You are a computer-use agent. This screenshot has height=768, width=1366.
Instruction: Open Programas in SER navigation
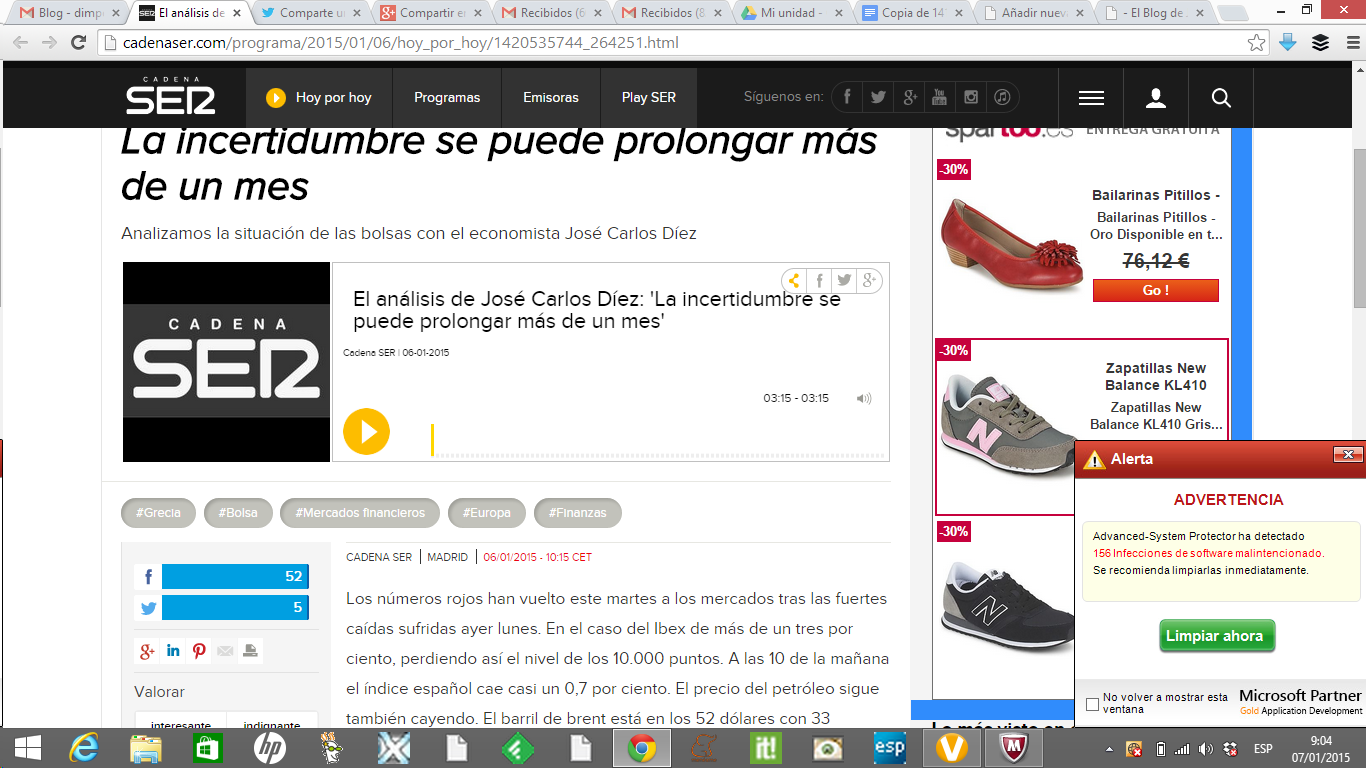pyautogui.click(x=447, y=98)
